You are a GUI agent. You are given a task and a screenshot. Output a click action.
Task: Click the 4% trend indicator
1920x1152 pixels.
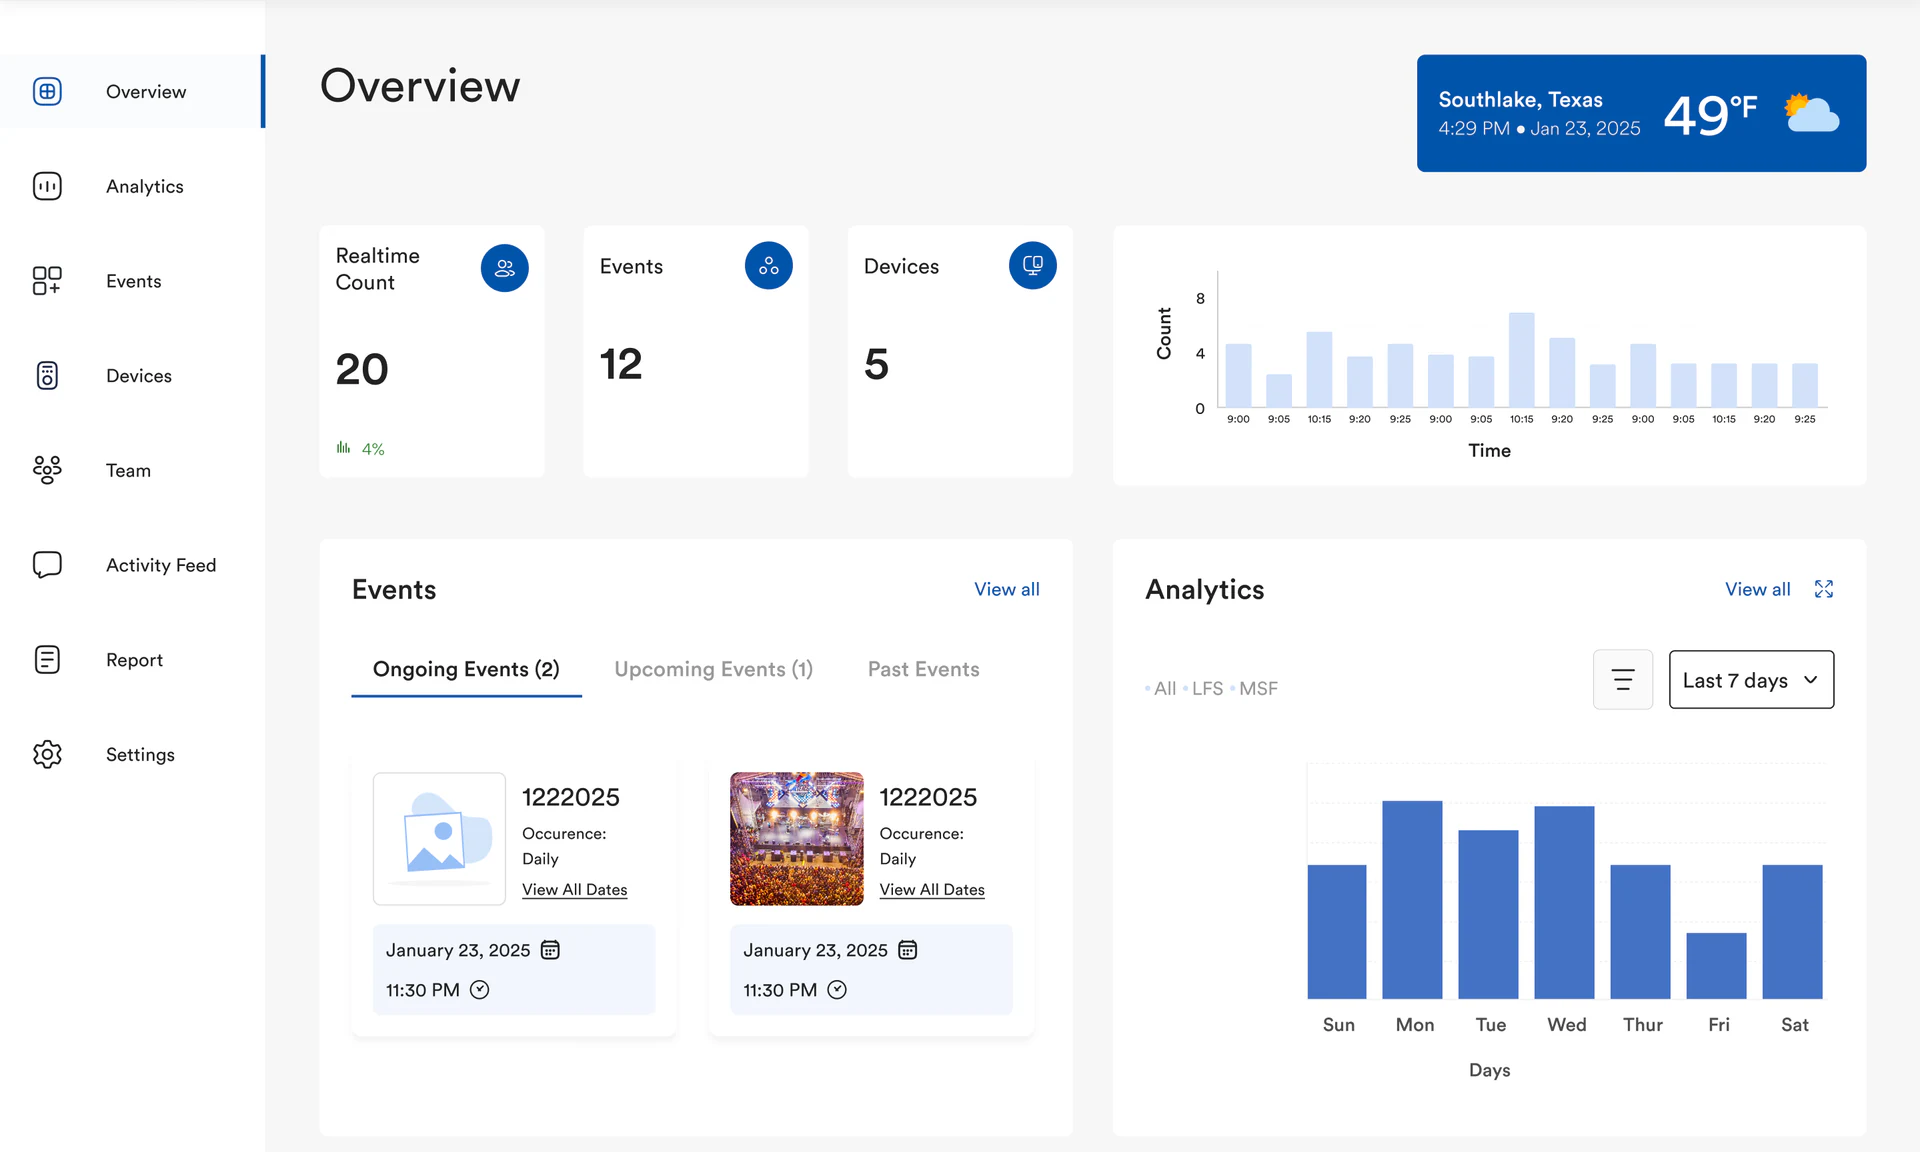tap(361, 449)
